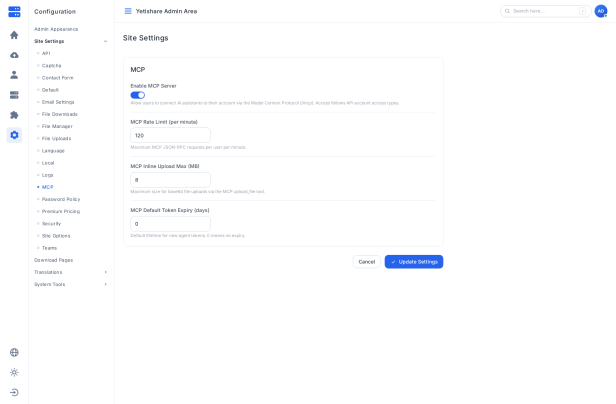Viewport: 616px width, 404px height.
Task: Open the users icon in sidebar
Action: click(14, 75)
